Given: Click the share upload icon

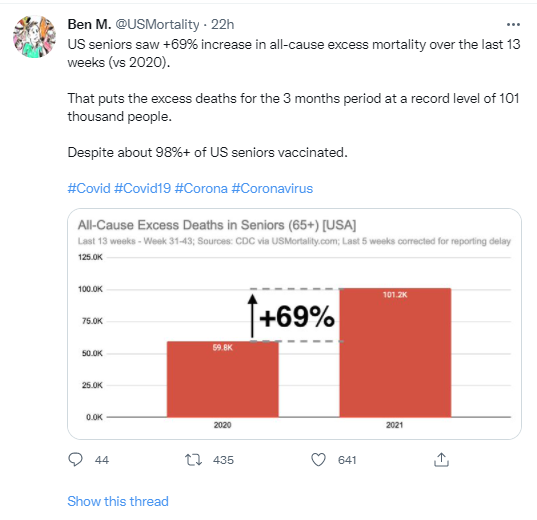Looking at the screenshot, I should pyautogui.click(x=441, y=460).
